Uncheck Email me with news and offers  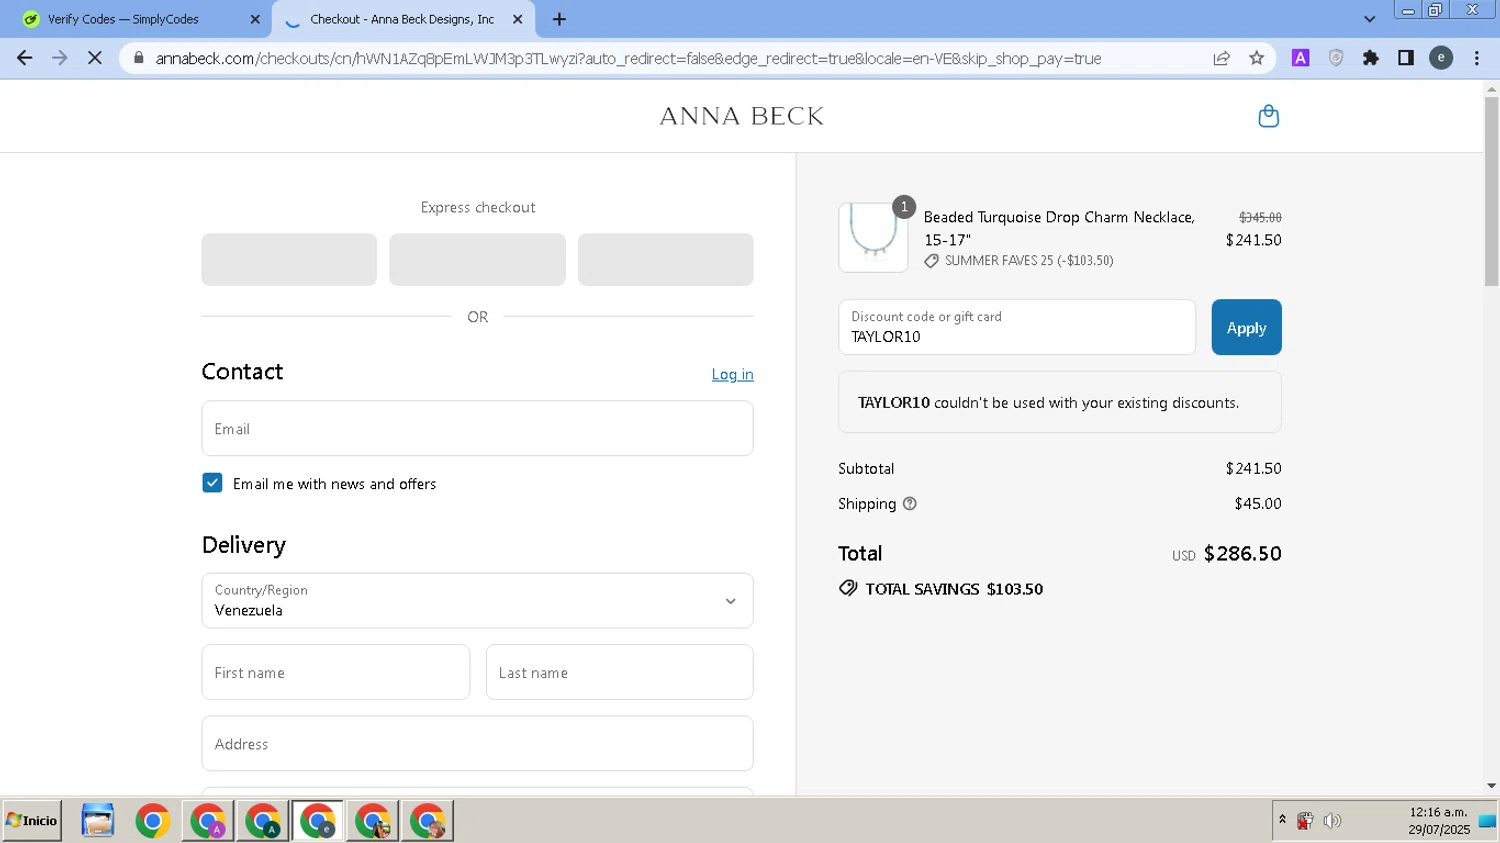point(212,483)
